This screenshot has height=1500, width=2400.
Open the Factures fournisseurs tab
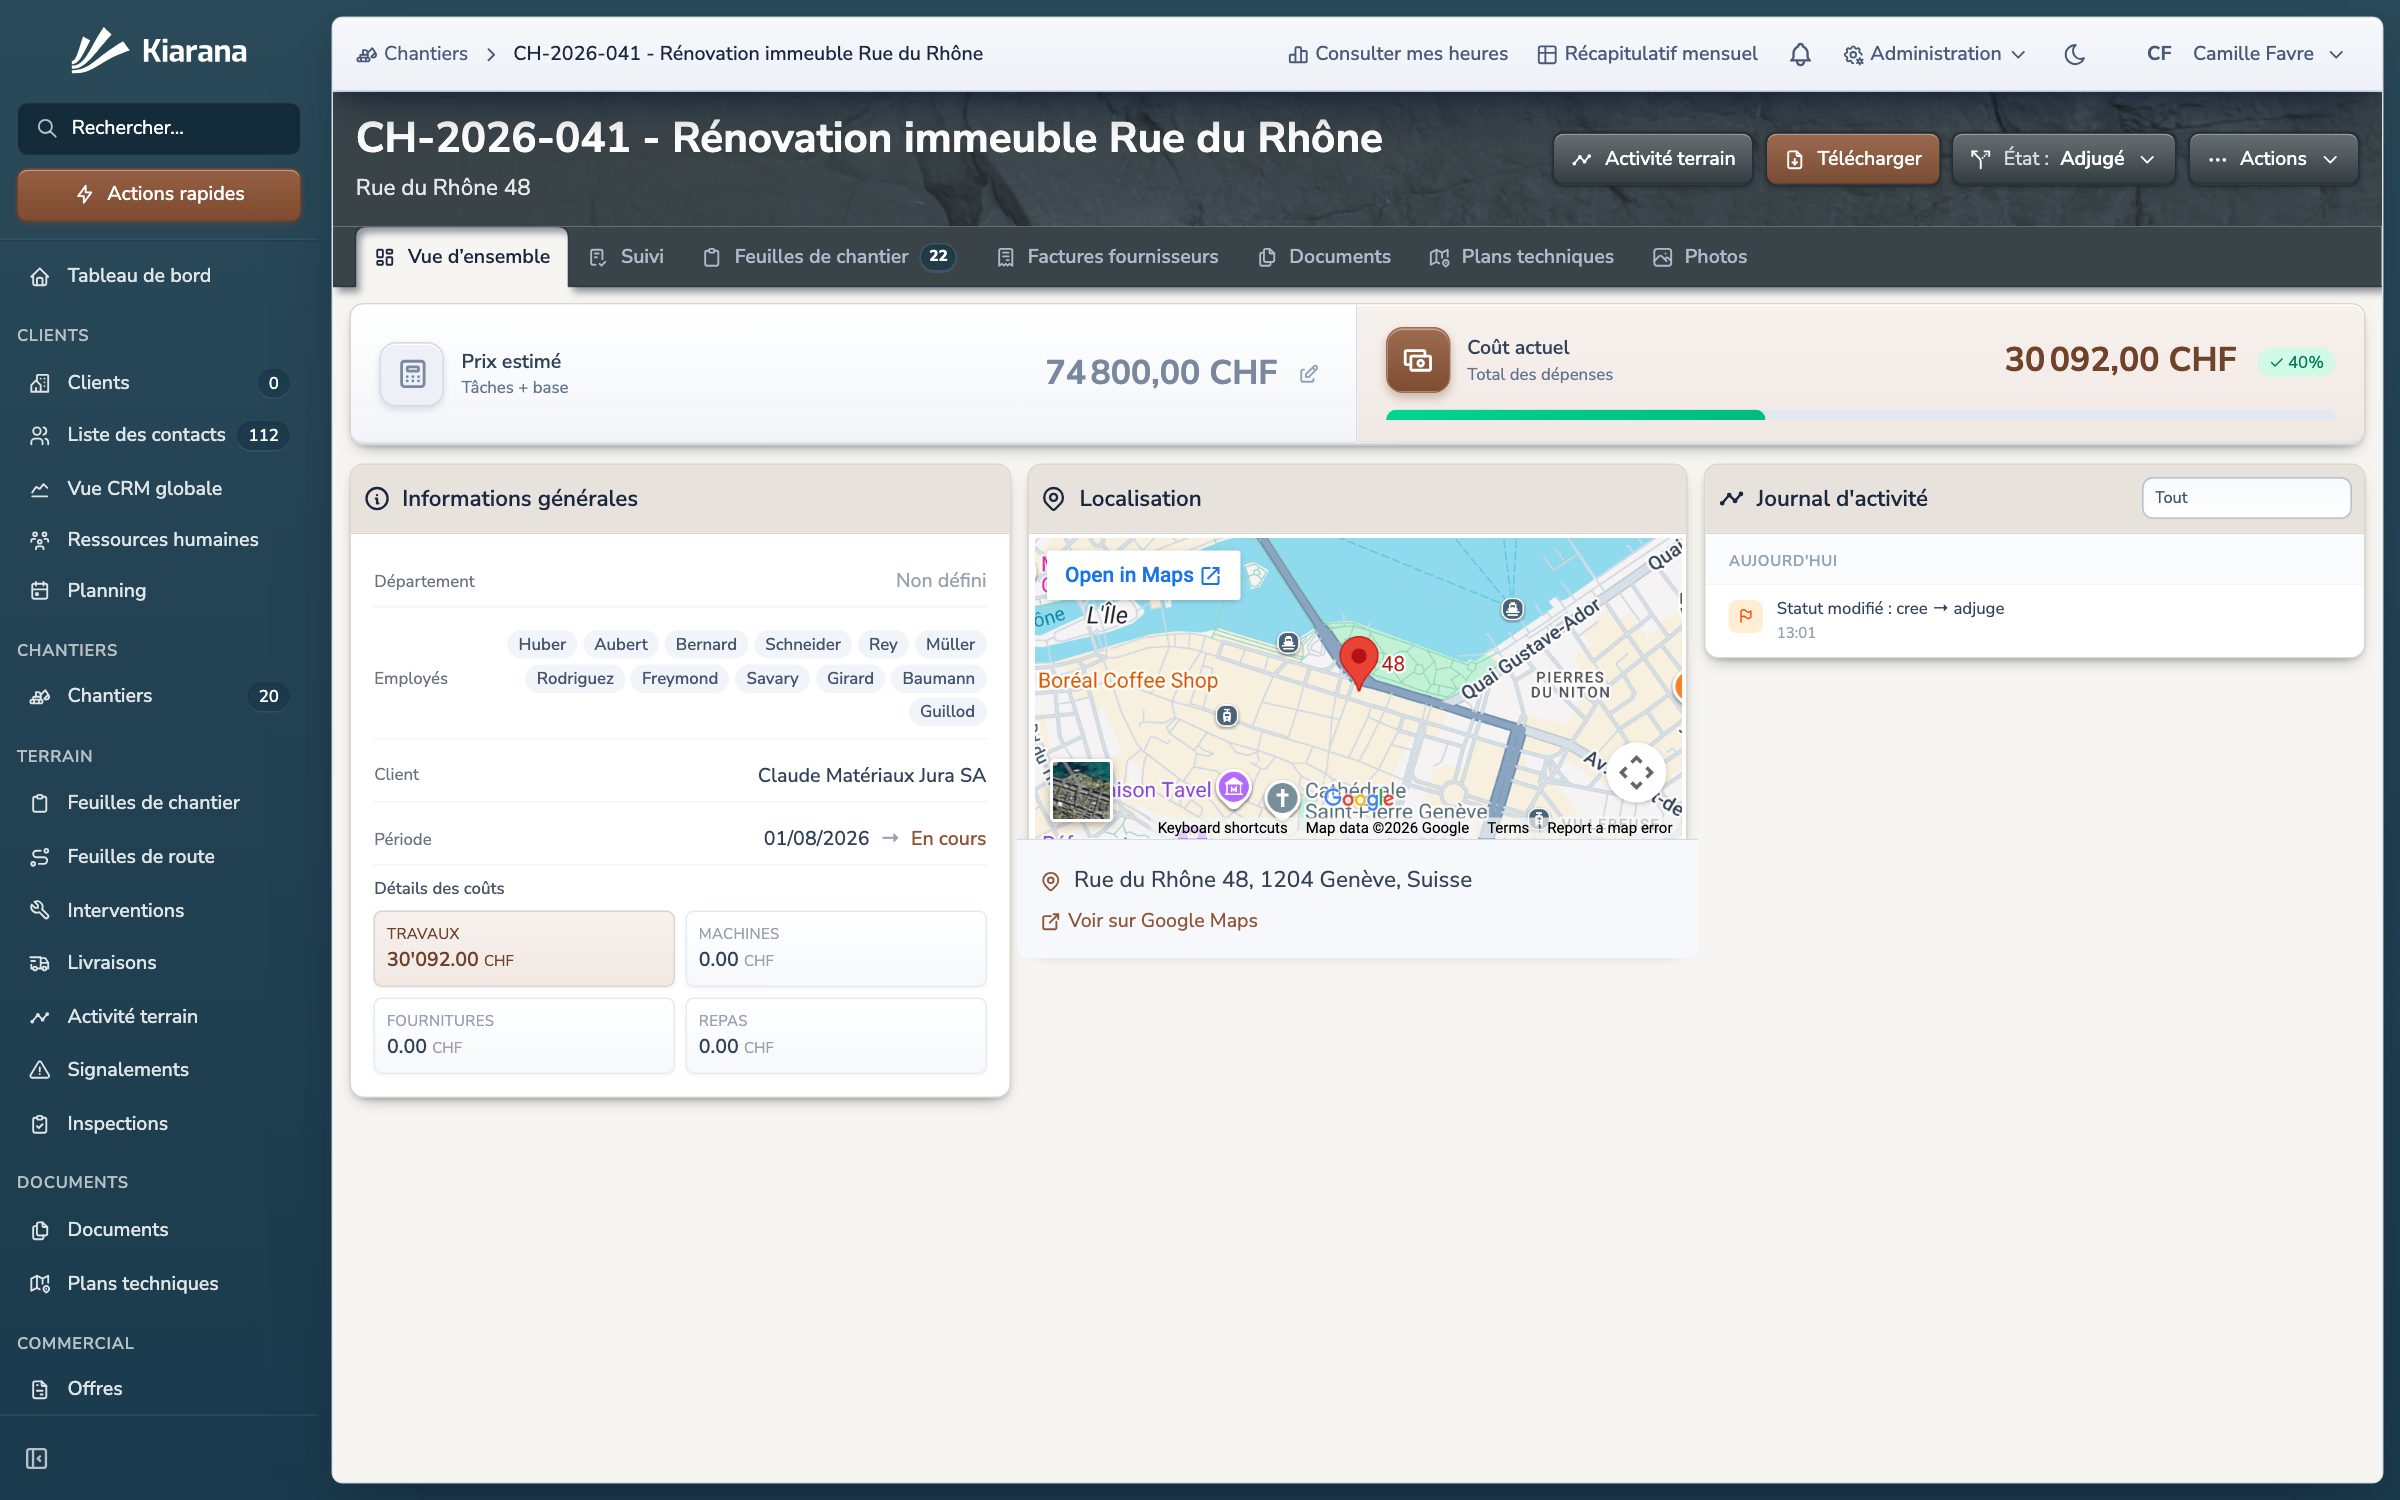point(1108,257)
